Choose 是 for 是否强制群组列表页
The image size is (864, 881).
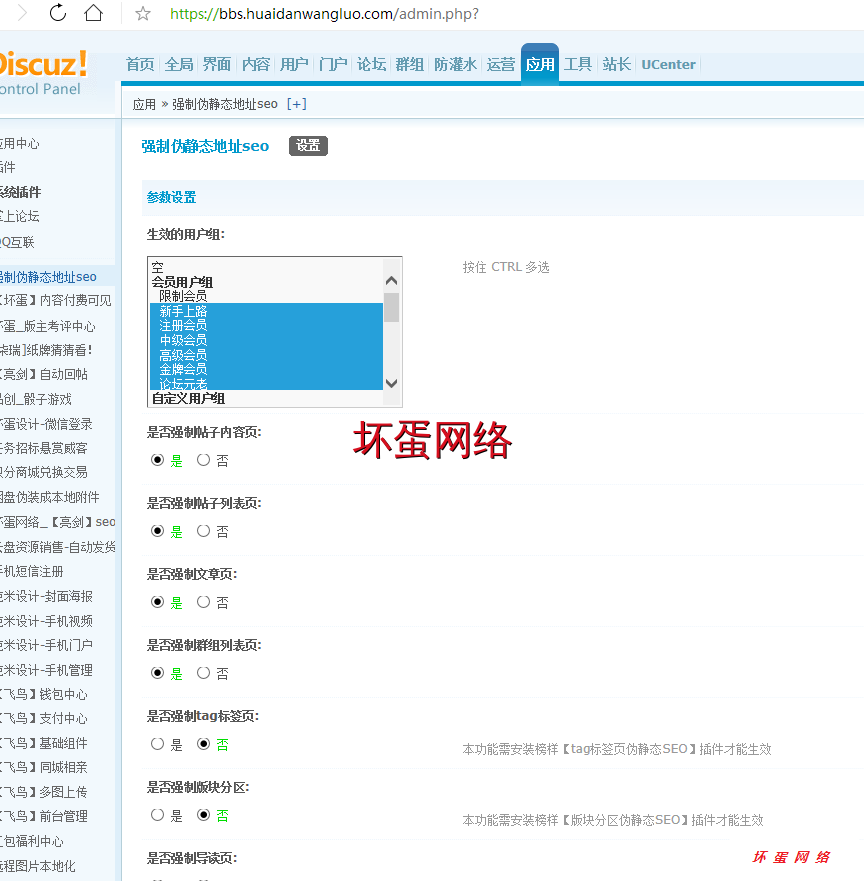[158, 673]
